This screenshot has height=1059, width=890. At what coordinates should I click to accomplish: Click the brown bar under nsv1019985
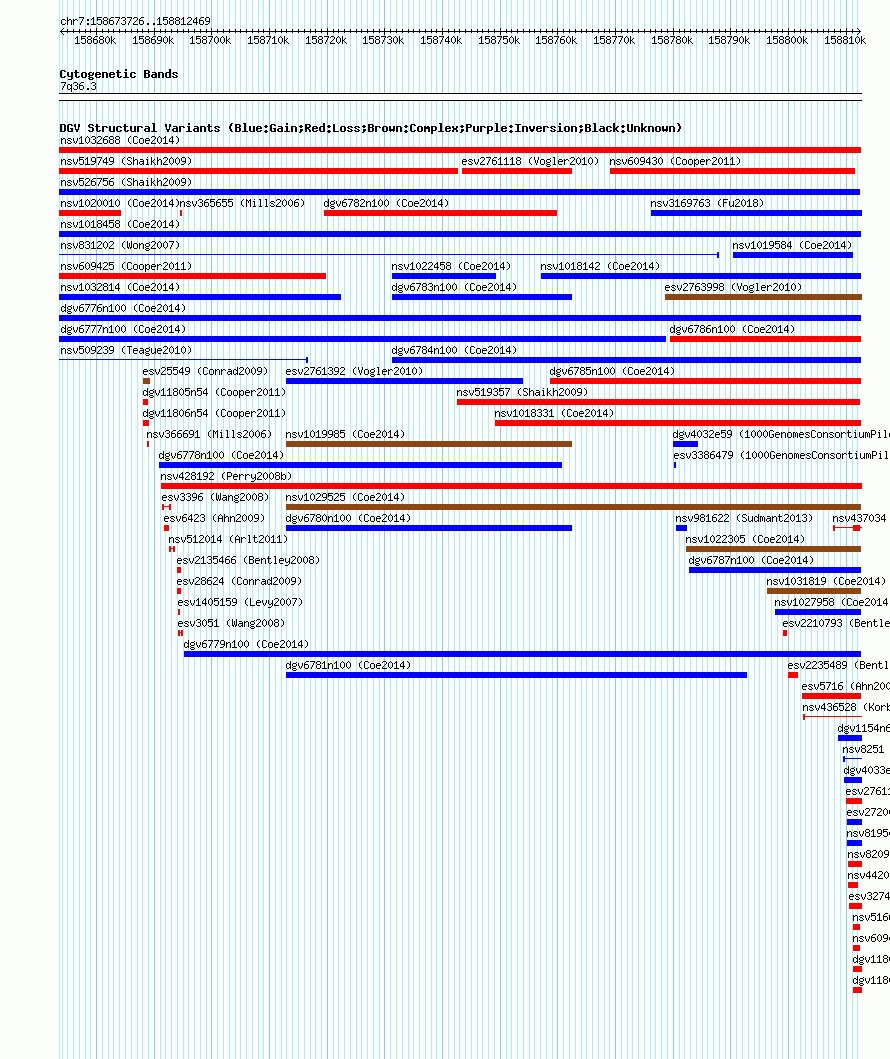(429, 444)
